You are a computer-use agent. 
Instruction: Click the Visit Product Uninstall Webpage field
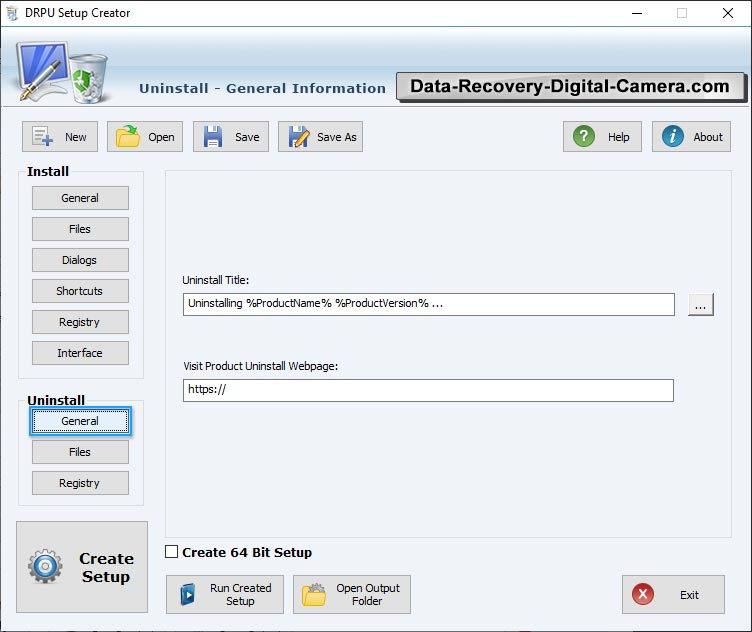428,390
